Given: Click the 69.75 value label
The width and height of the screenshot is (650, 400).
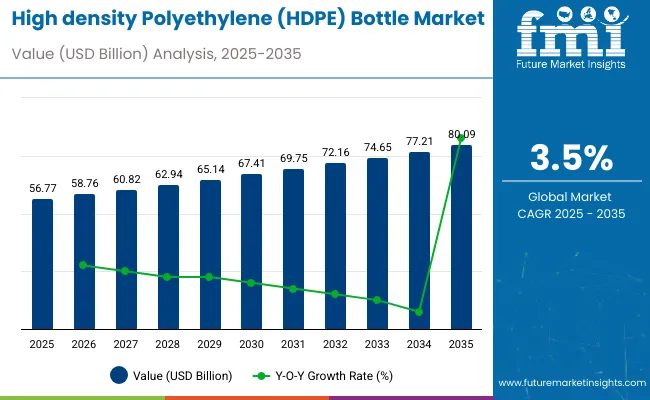Looking at the screenshot, I should tap(294, 158).
